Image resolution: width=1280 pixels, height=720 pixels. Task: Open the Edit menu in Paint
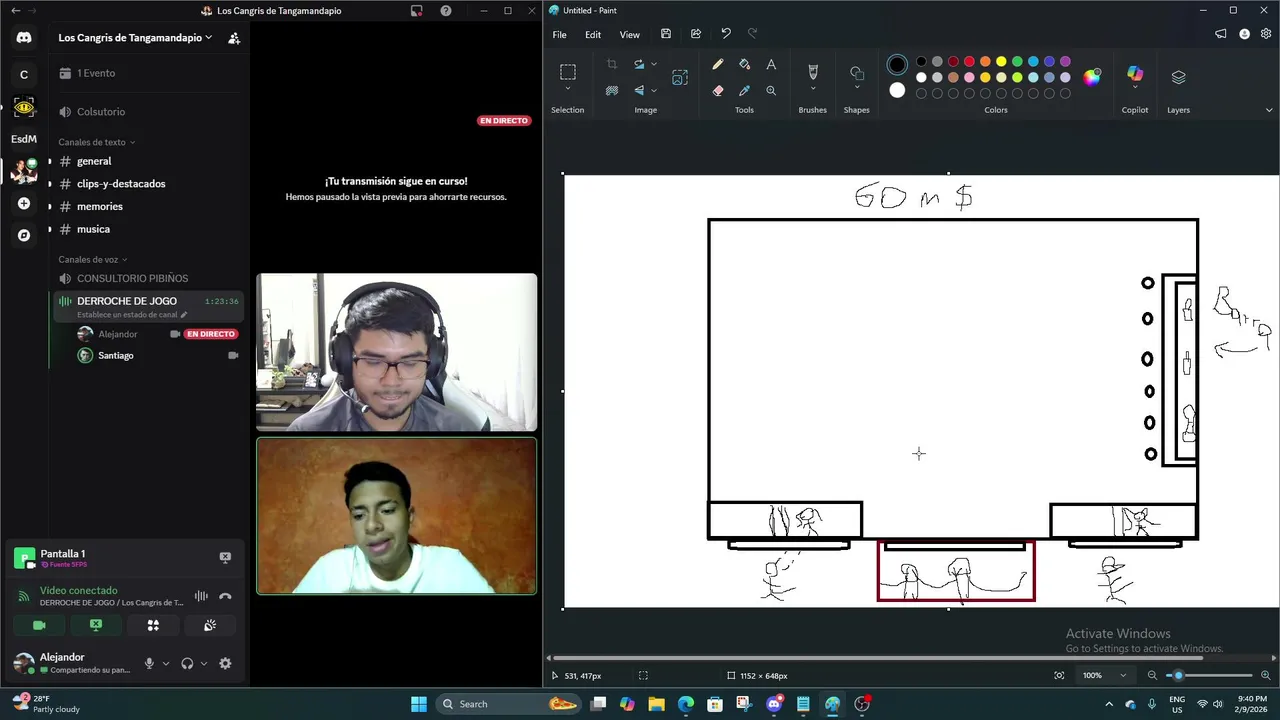tap(593, 34)
